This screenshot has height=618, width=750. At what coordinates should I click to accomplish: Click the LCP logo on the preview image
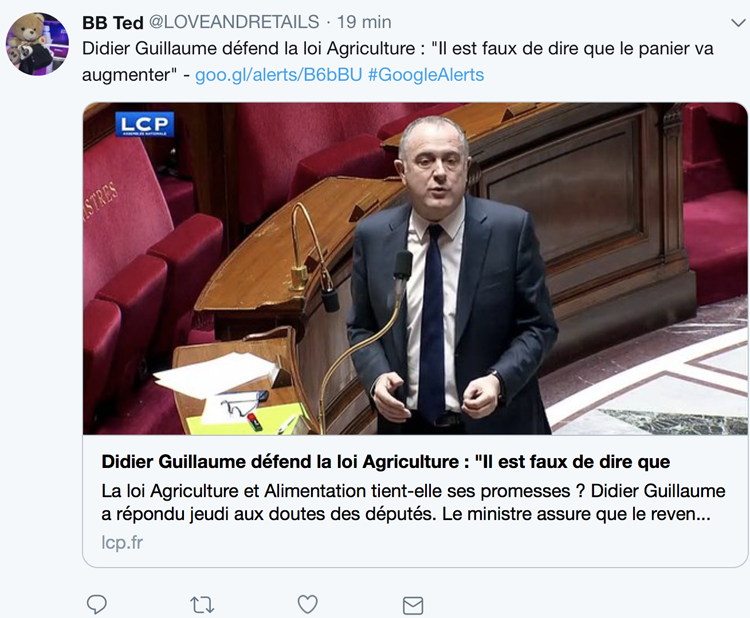click(144, 124)
